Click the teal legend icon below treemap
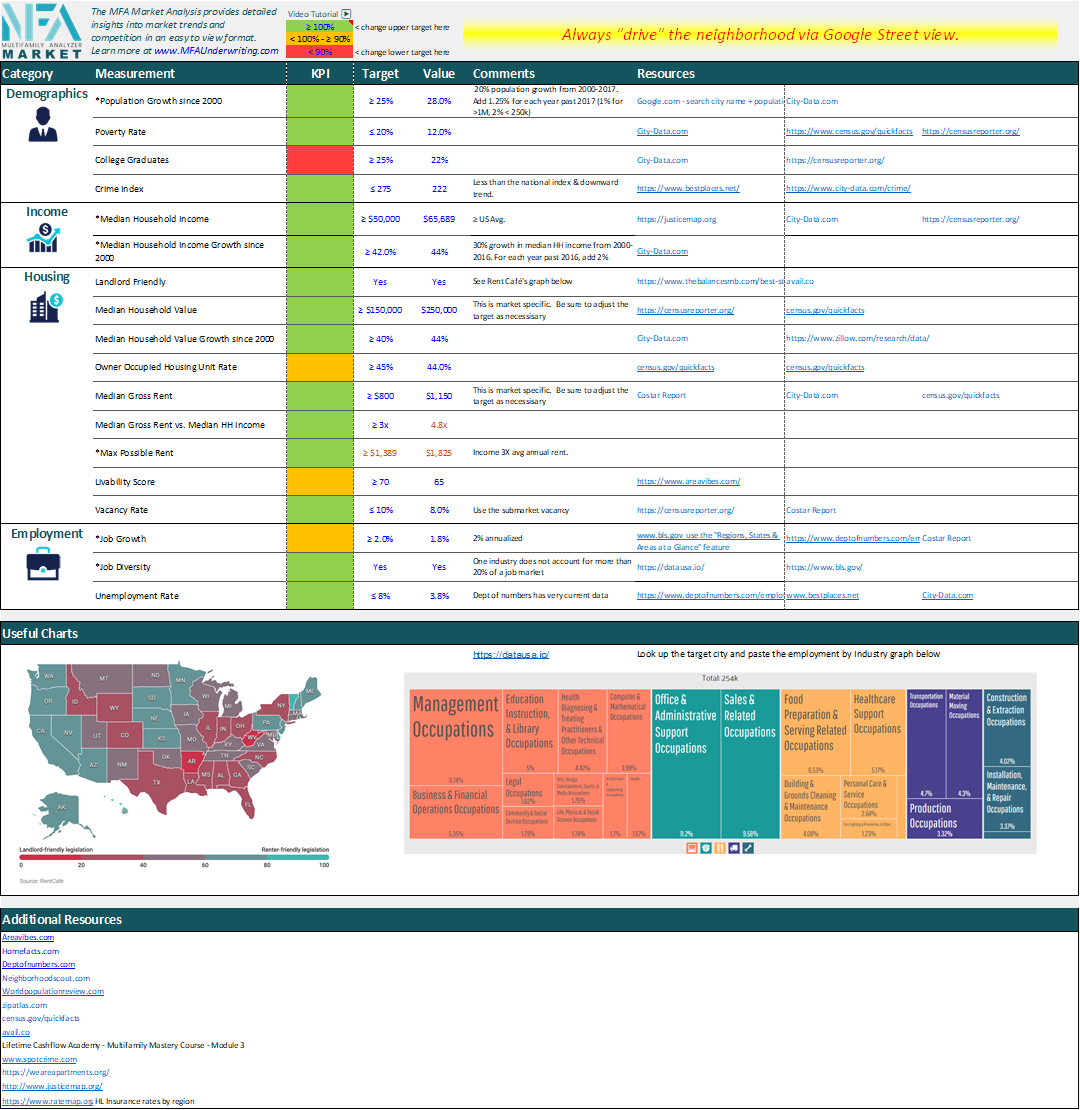Screen dimensions: 1080x1110 click(706, 848)
